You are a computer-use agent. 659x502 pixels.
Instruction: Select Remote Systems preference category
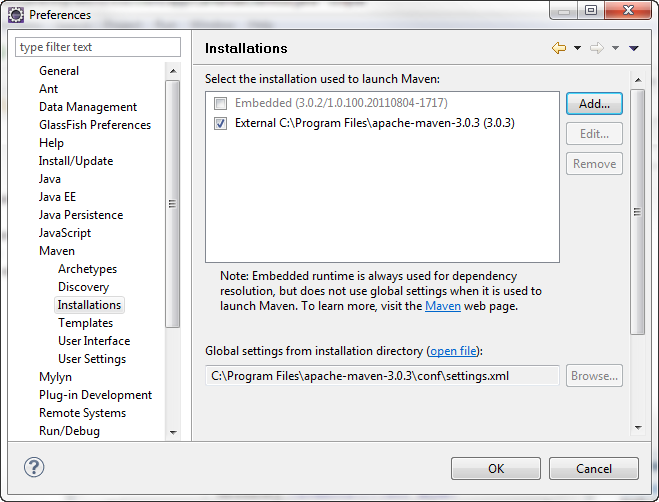(x=82, y=413)
